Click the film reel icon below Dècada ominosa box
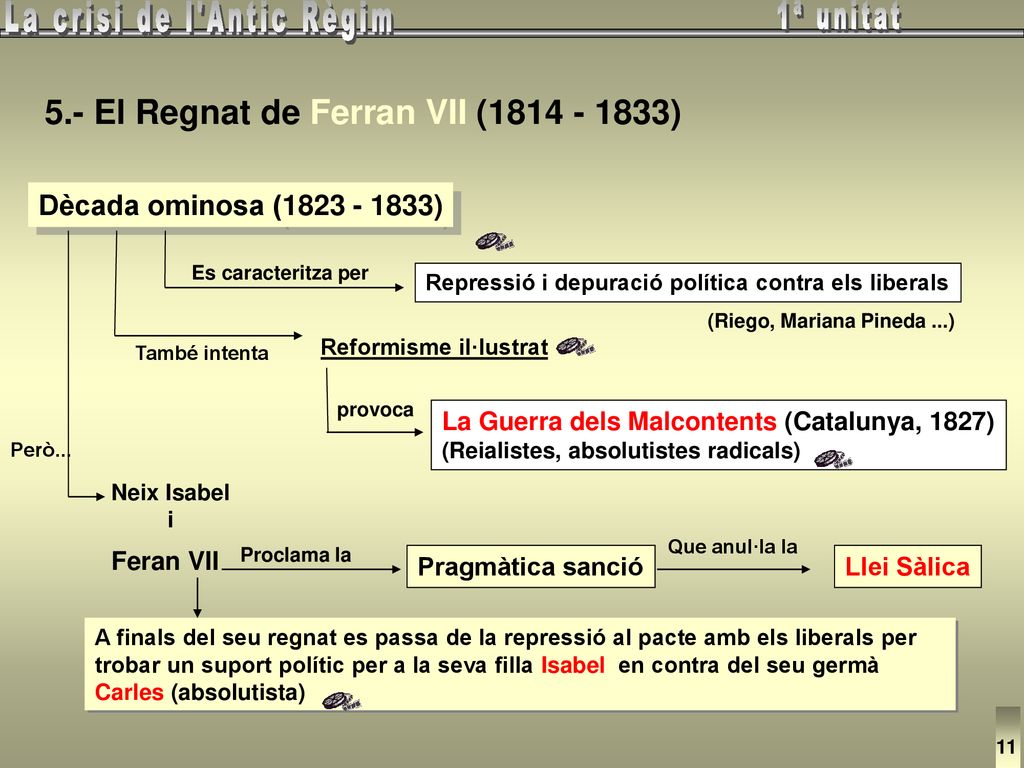 point(495,242)
